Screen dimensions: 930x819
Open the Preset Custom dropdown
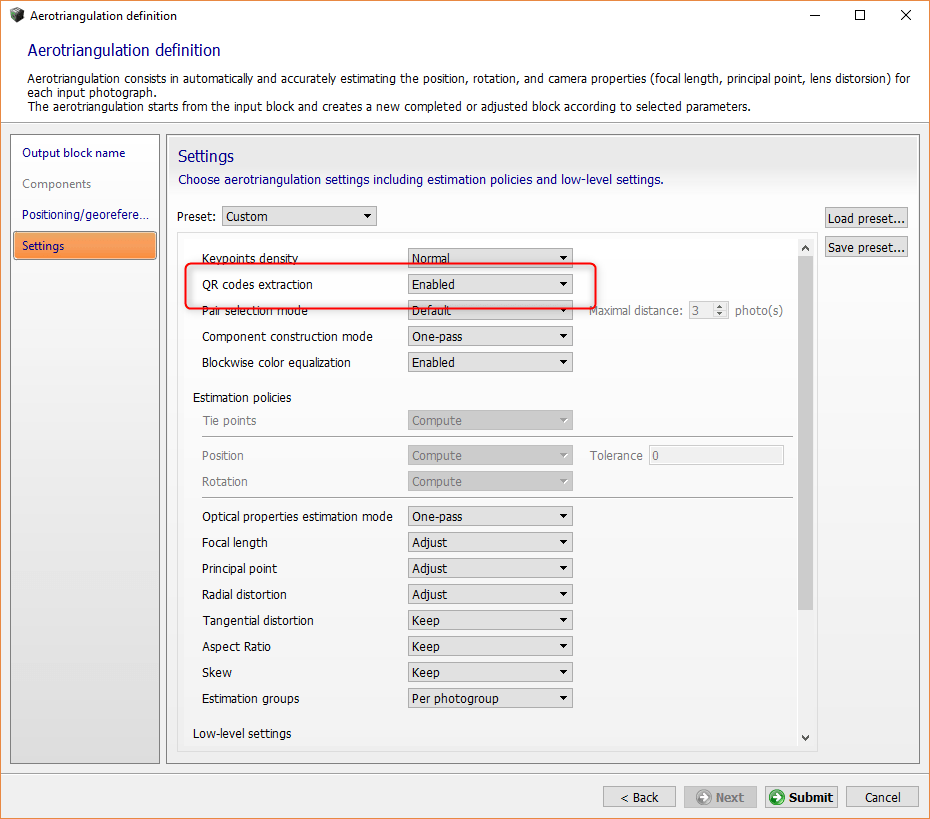299,216
